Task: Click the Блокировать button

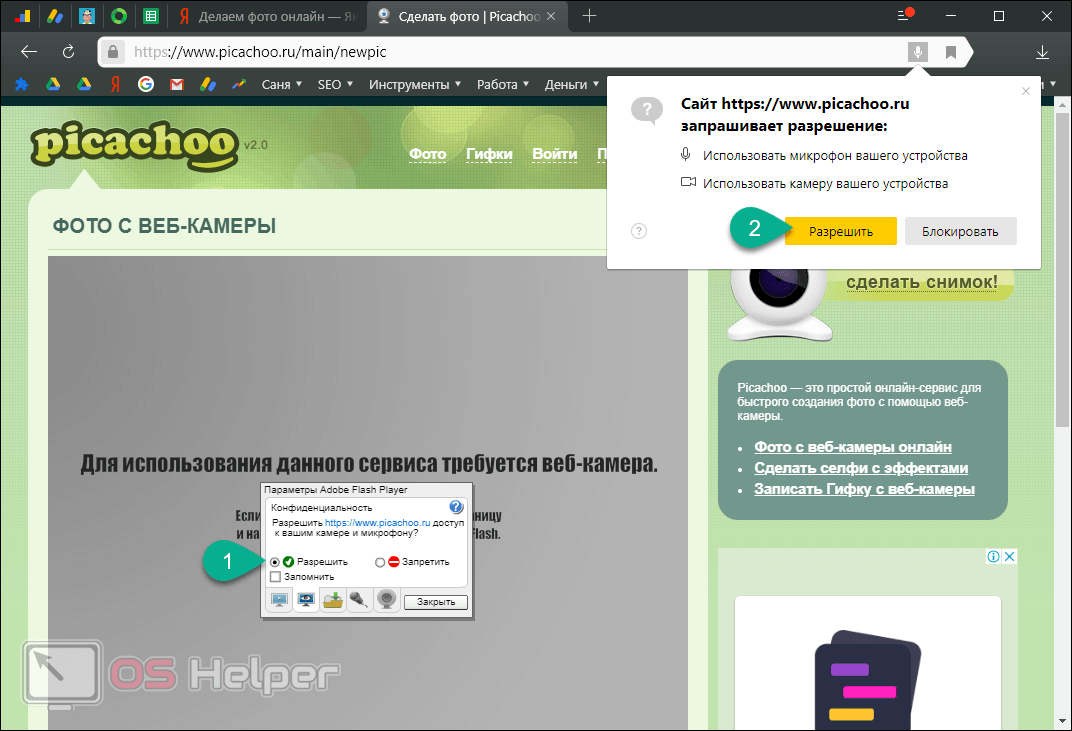Action: (960, 232)
